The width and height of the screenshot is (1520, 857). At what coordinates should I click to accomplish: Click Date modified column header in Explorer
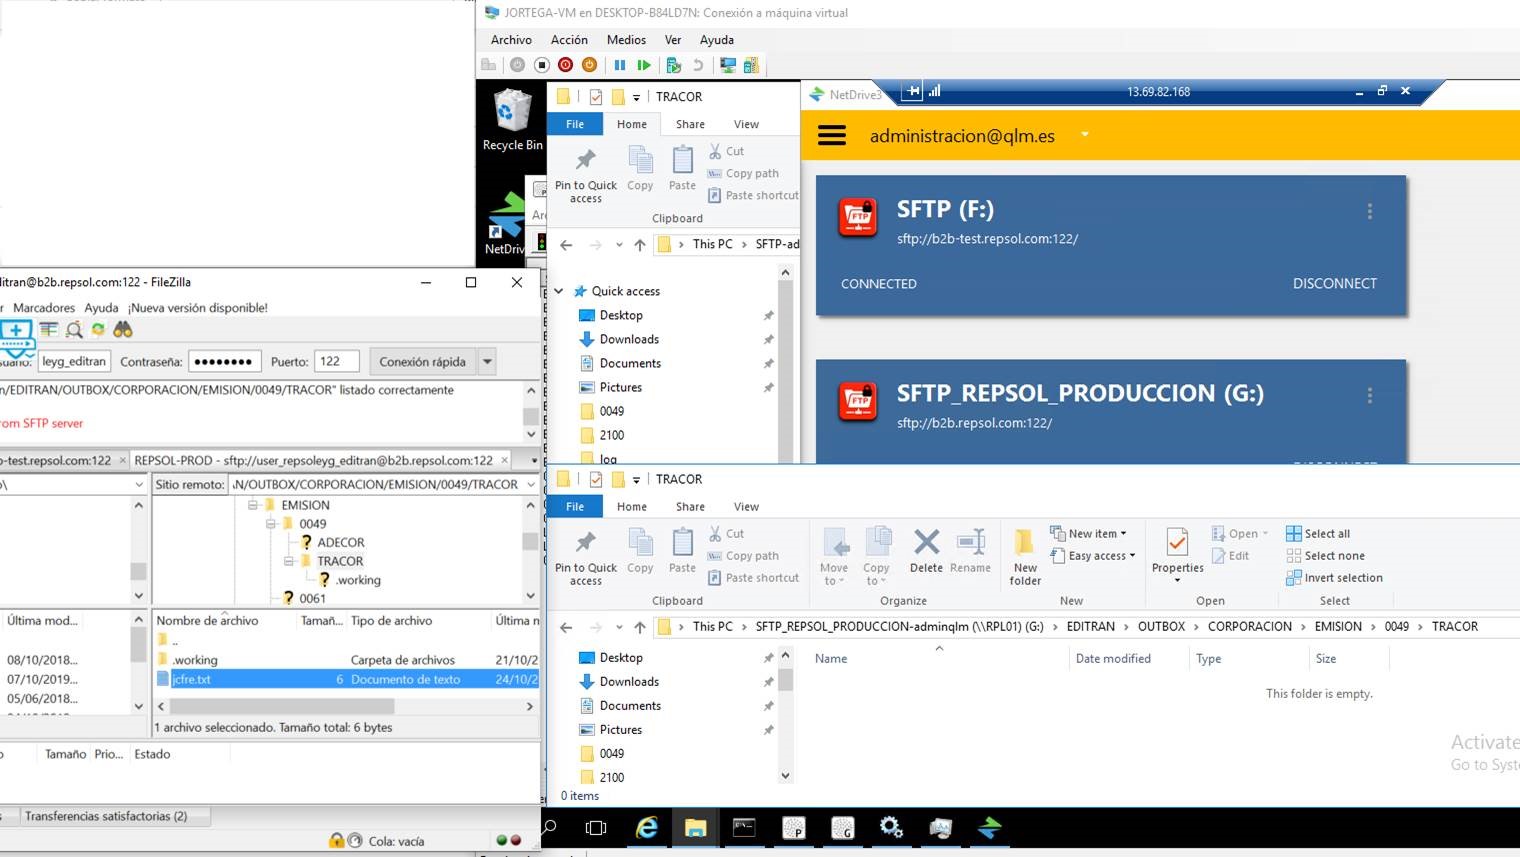[1112, 659]
